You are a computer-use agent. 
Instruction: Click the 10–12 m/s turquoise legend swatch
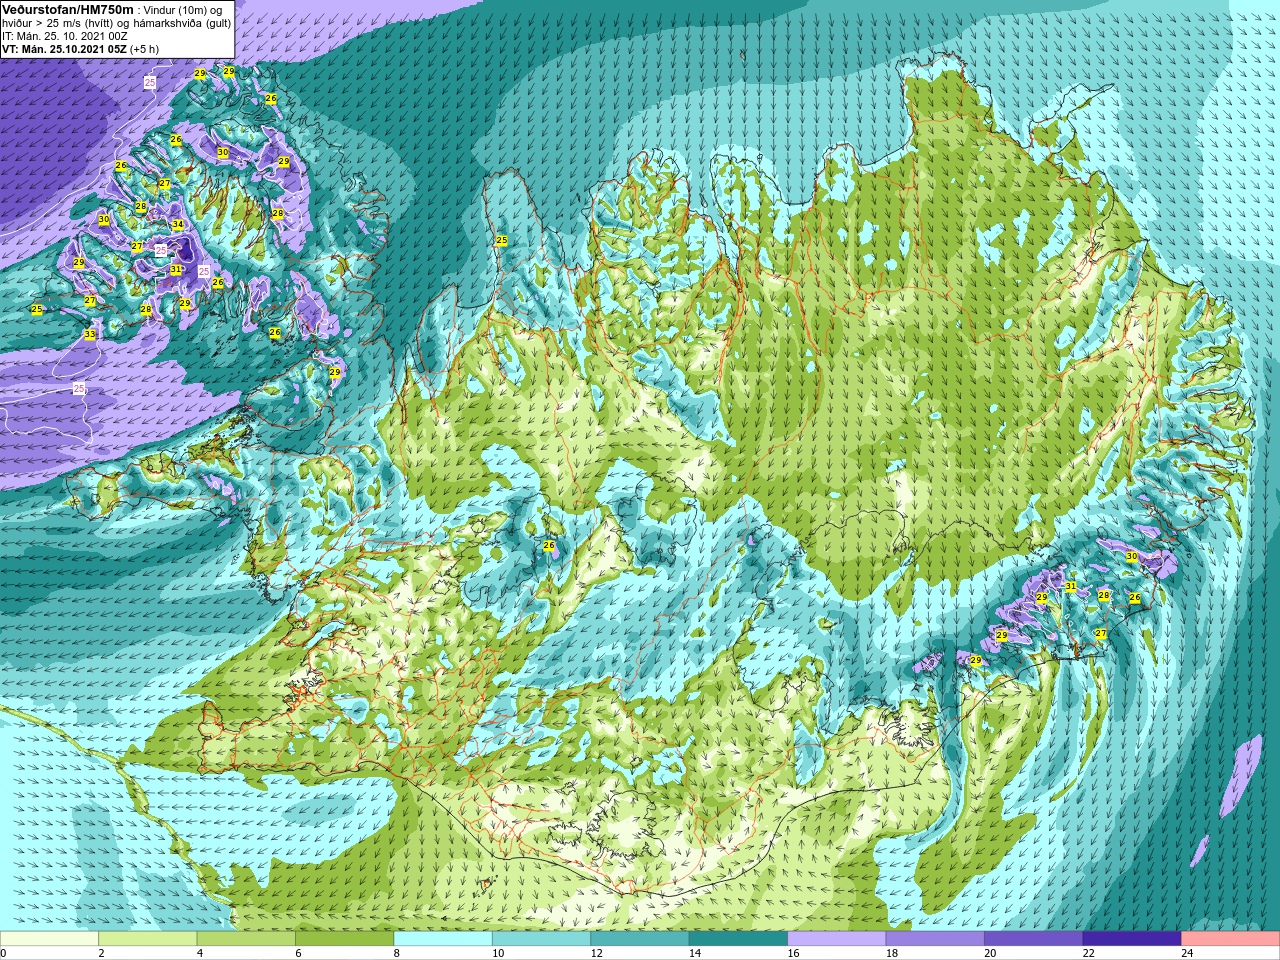541,939
